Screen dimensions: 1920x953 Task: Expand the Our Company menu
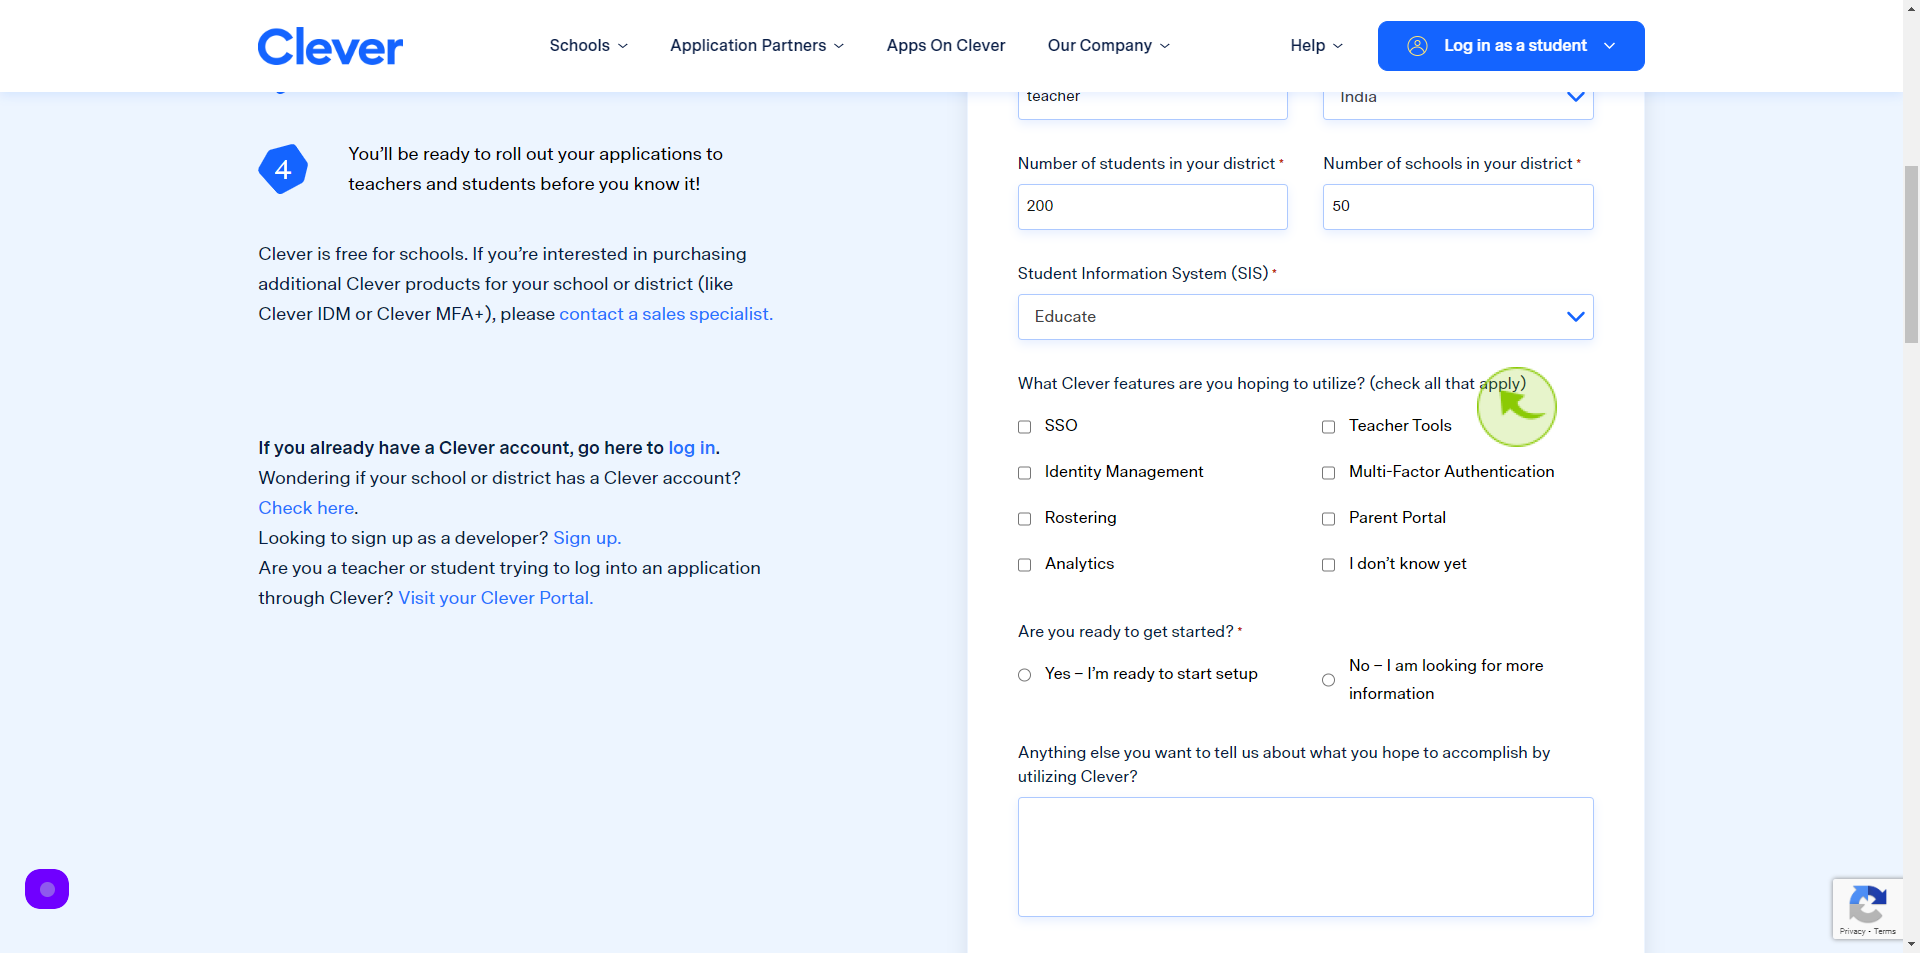(x=1108, y=46)
